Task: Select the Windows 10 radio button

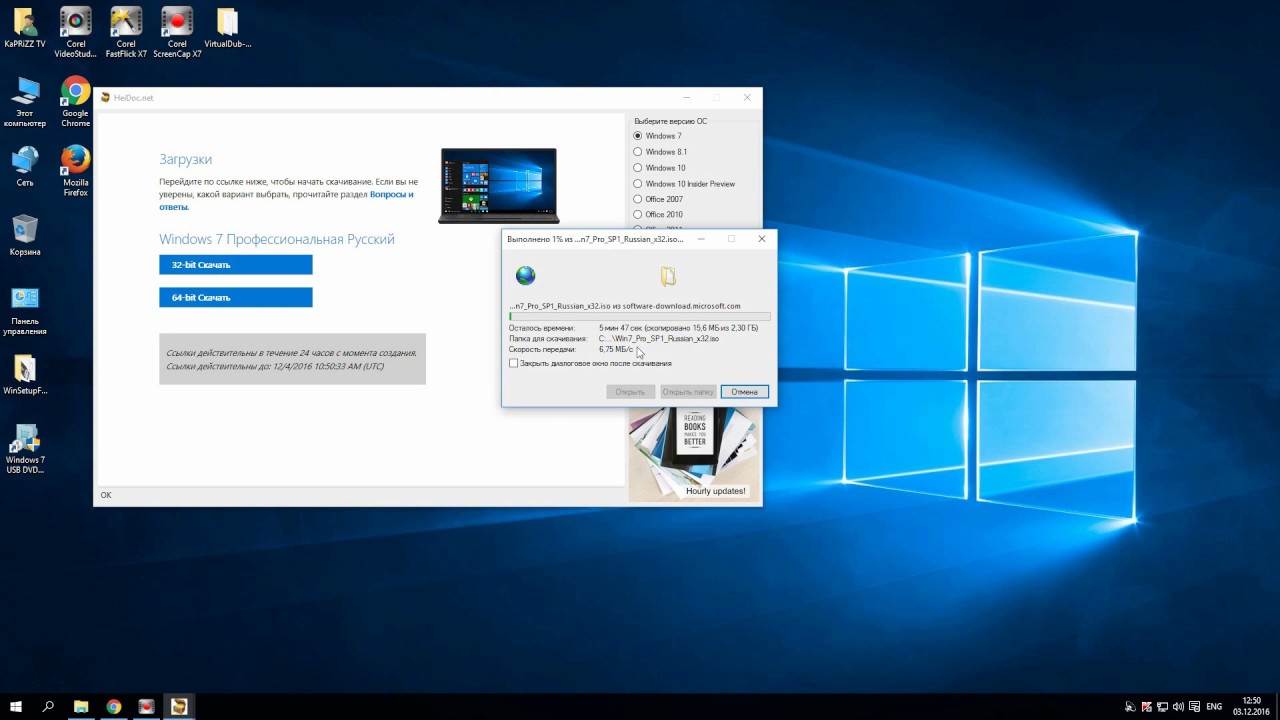Action: point(638,168)
